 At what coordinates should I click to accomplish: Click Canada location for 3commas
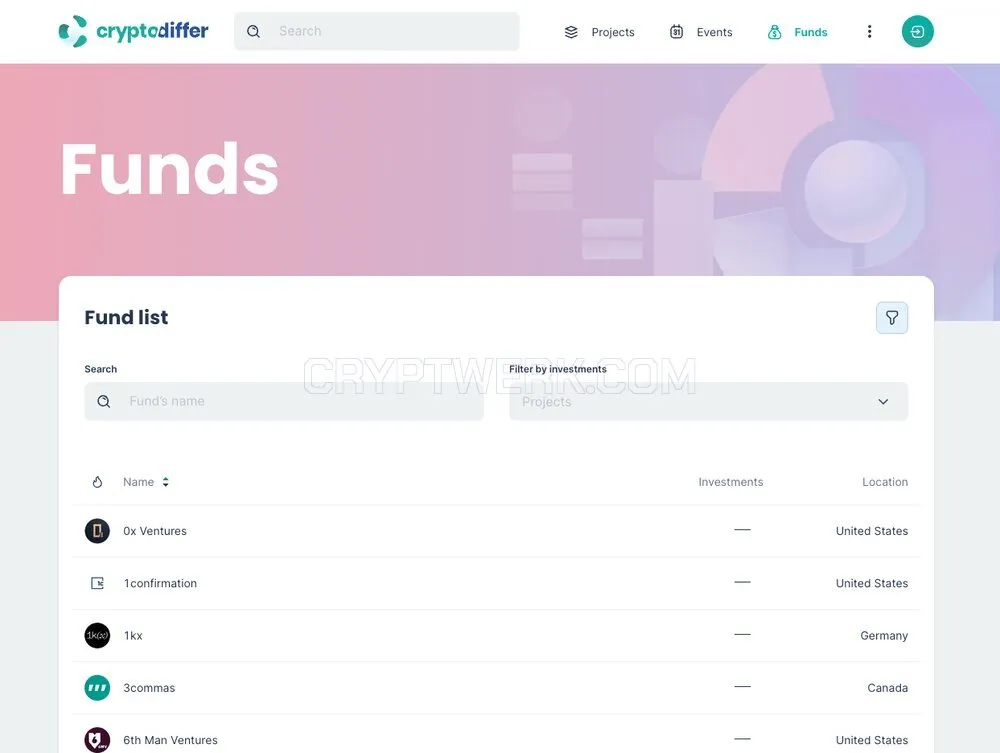(x=888, y=688)
